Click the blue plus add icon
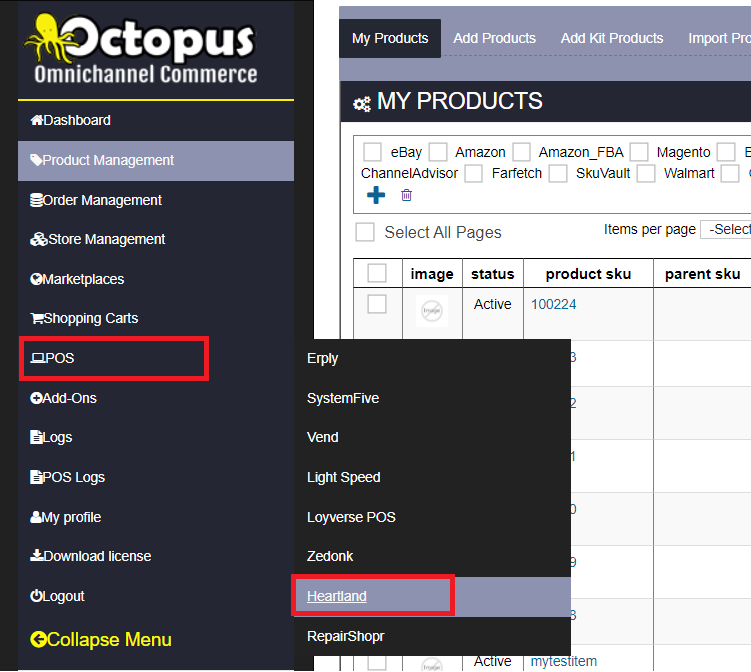Image resolution: width=751 pixels, height=672 pixels. [376, 195]
